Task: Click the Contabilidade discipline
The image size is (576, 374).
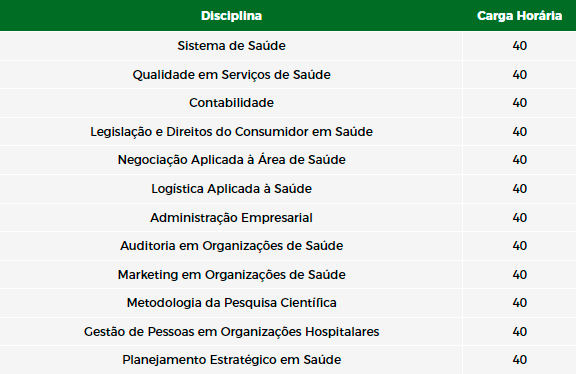Action: 231,103
